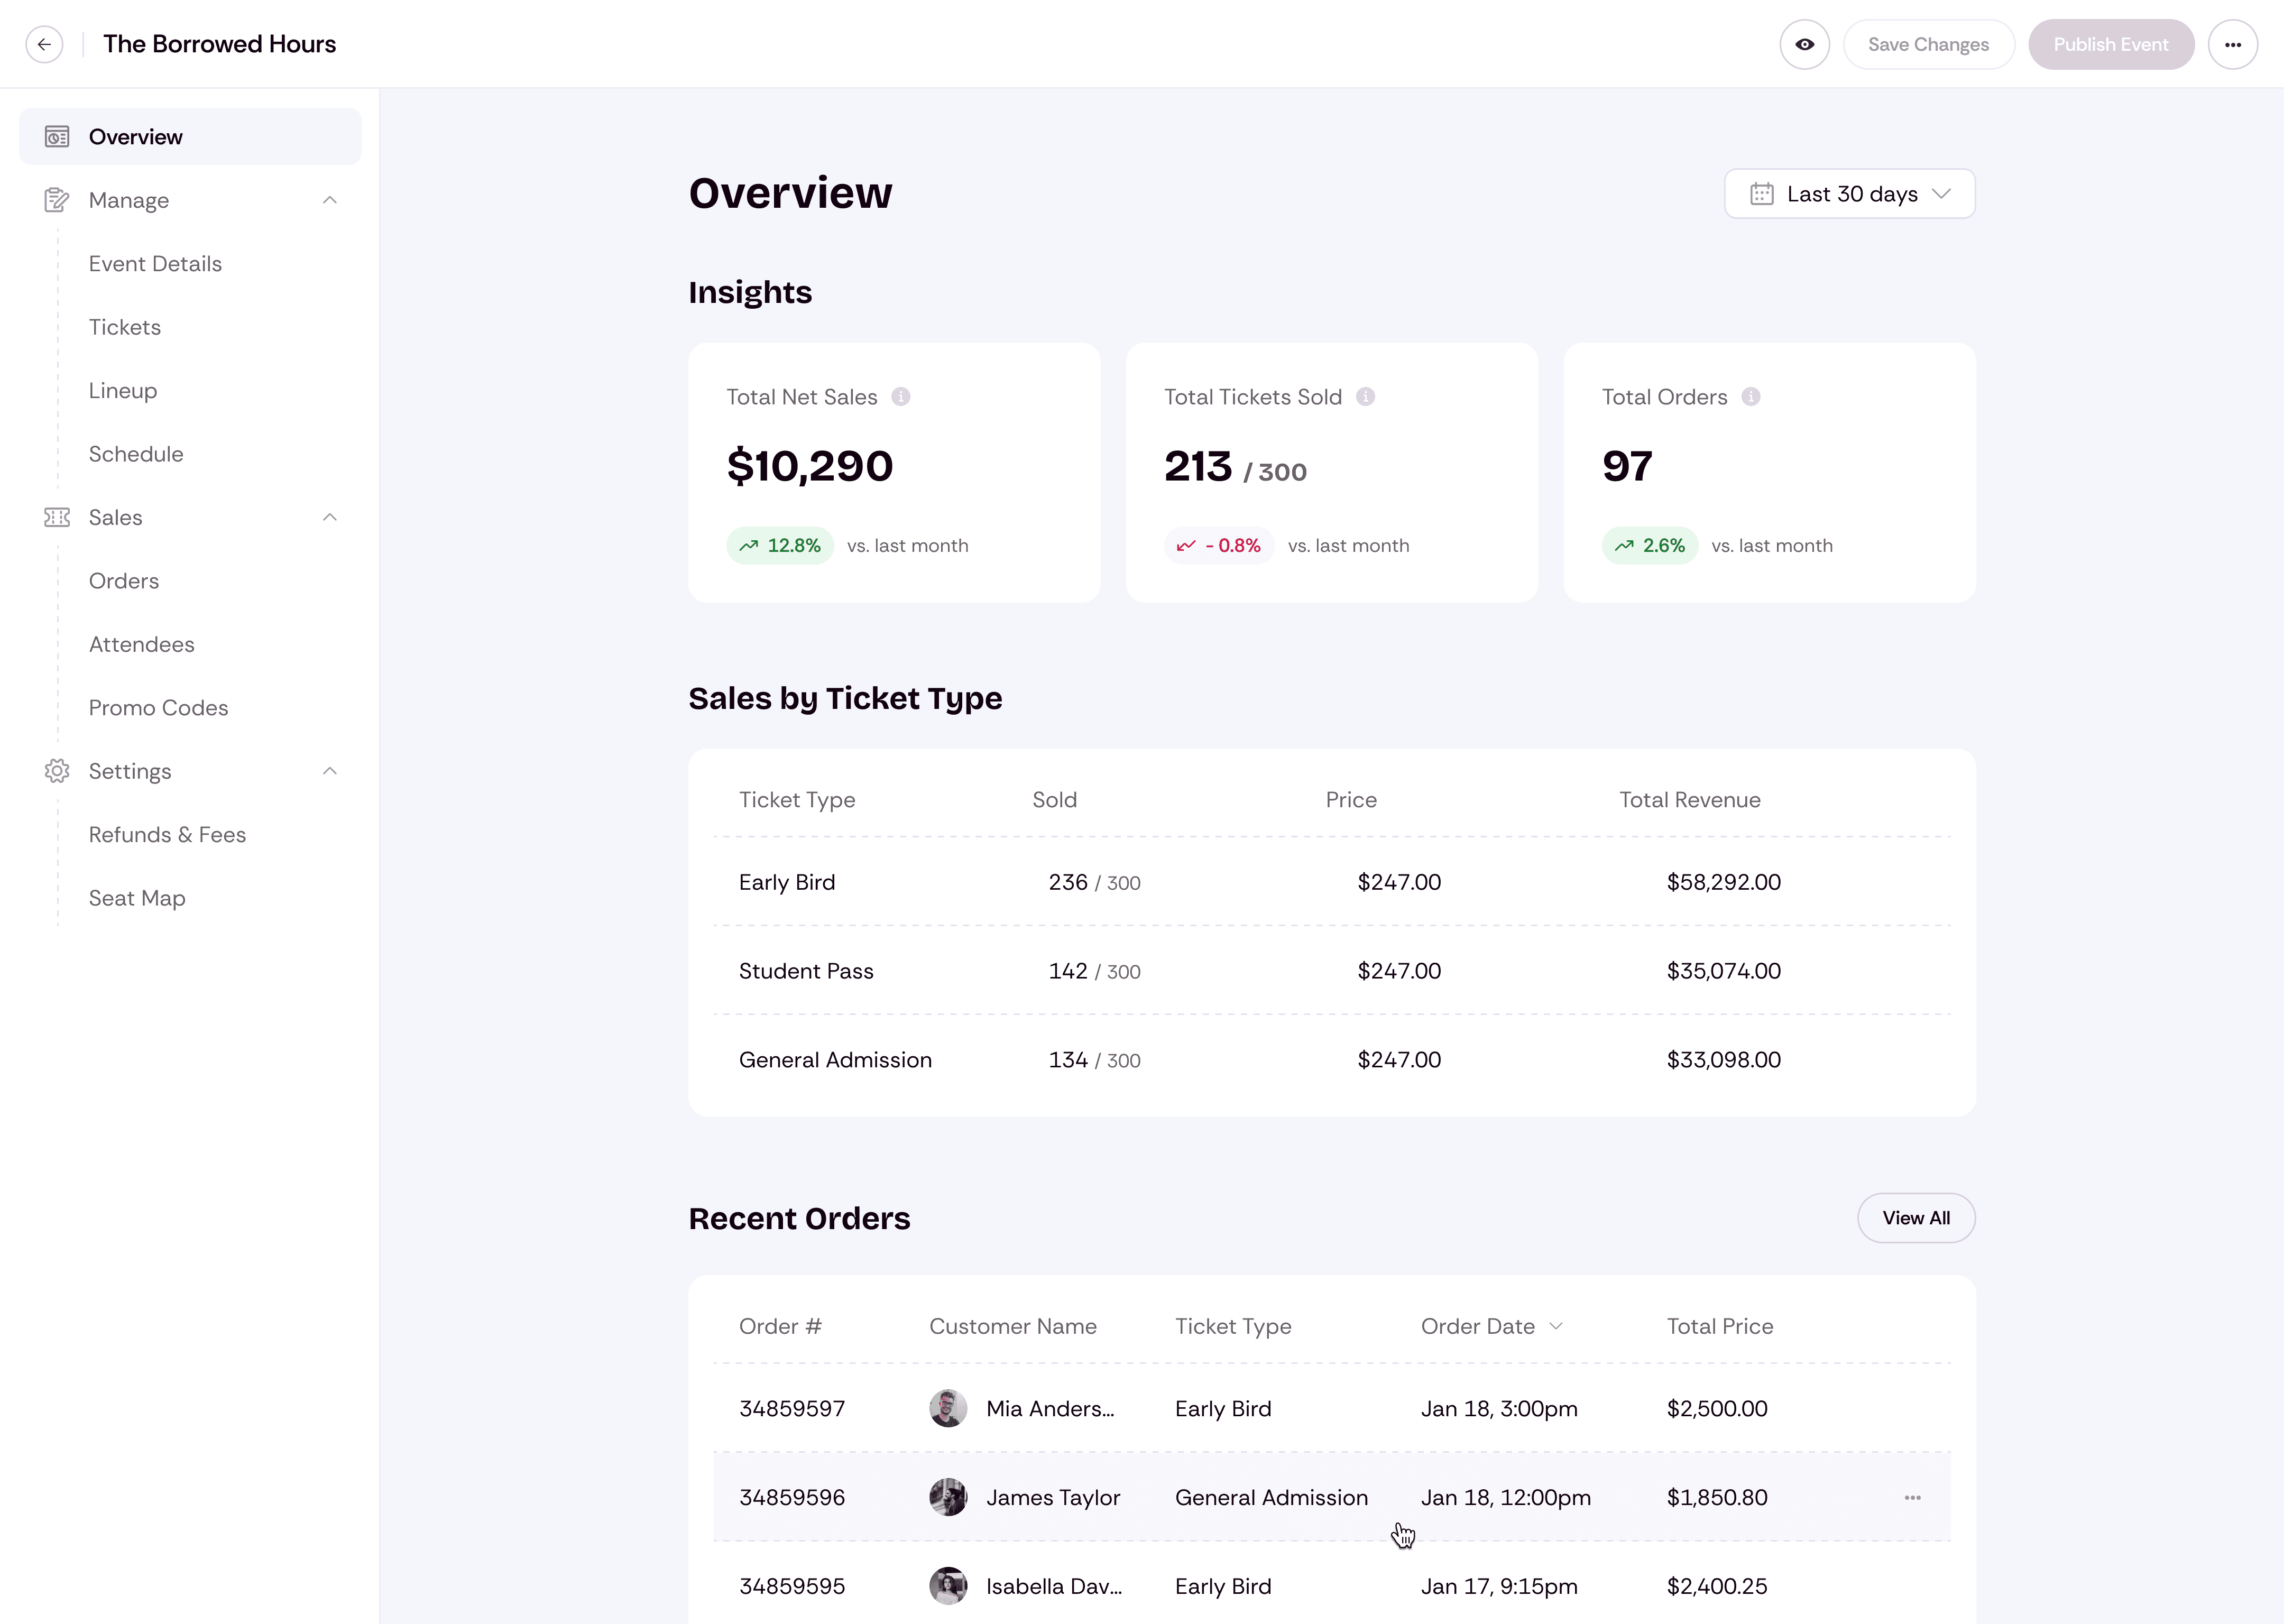Click James Taylor's avatar

tap(948, 1497)
